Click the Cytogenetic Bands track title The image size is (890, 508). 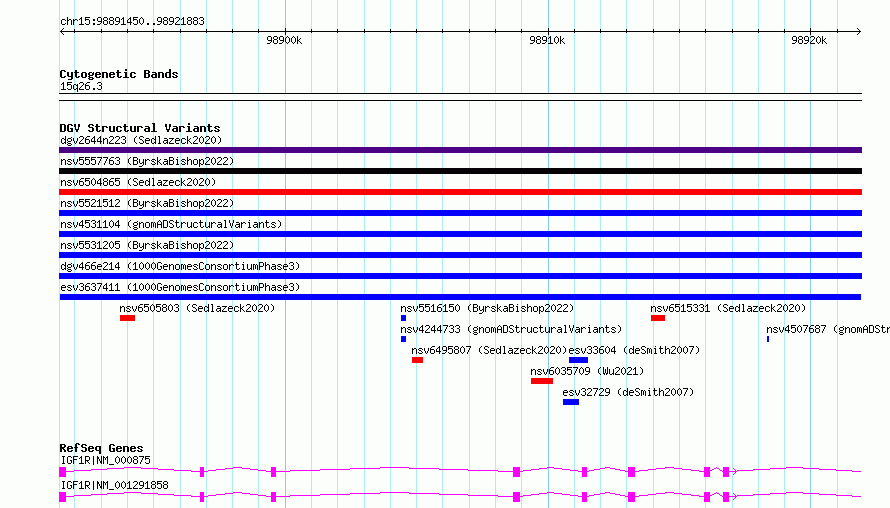tap(119, 74)
